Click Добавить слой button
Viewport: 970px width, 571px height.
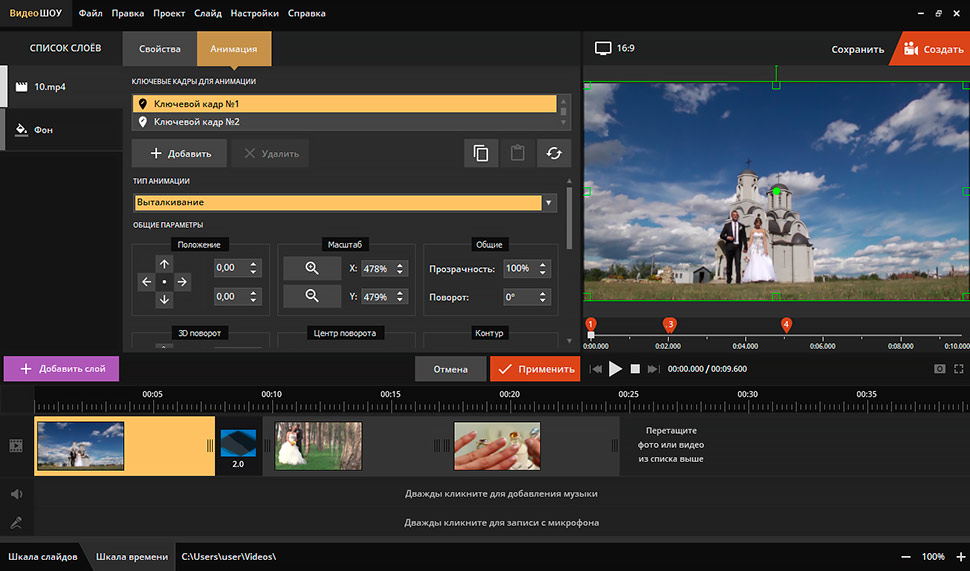click(x=62, y=369)
